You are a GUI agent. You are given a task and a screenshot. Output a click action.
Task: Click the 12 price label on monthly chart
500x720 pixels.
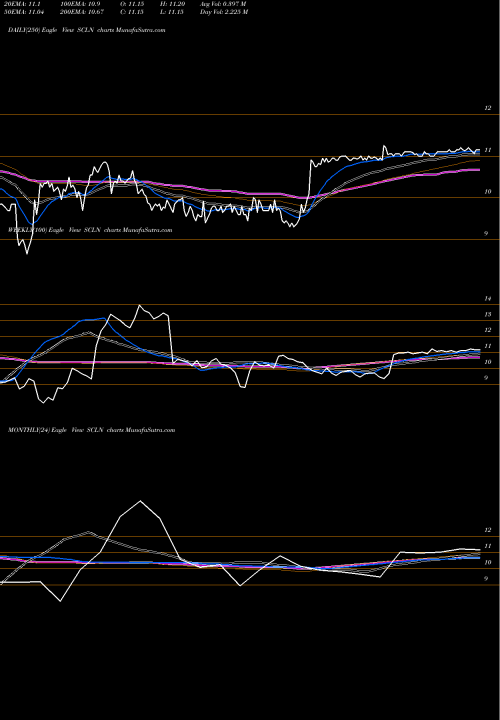coord(488,530)
